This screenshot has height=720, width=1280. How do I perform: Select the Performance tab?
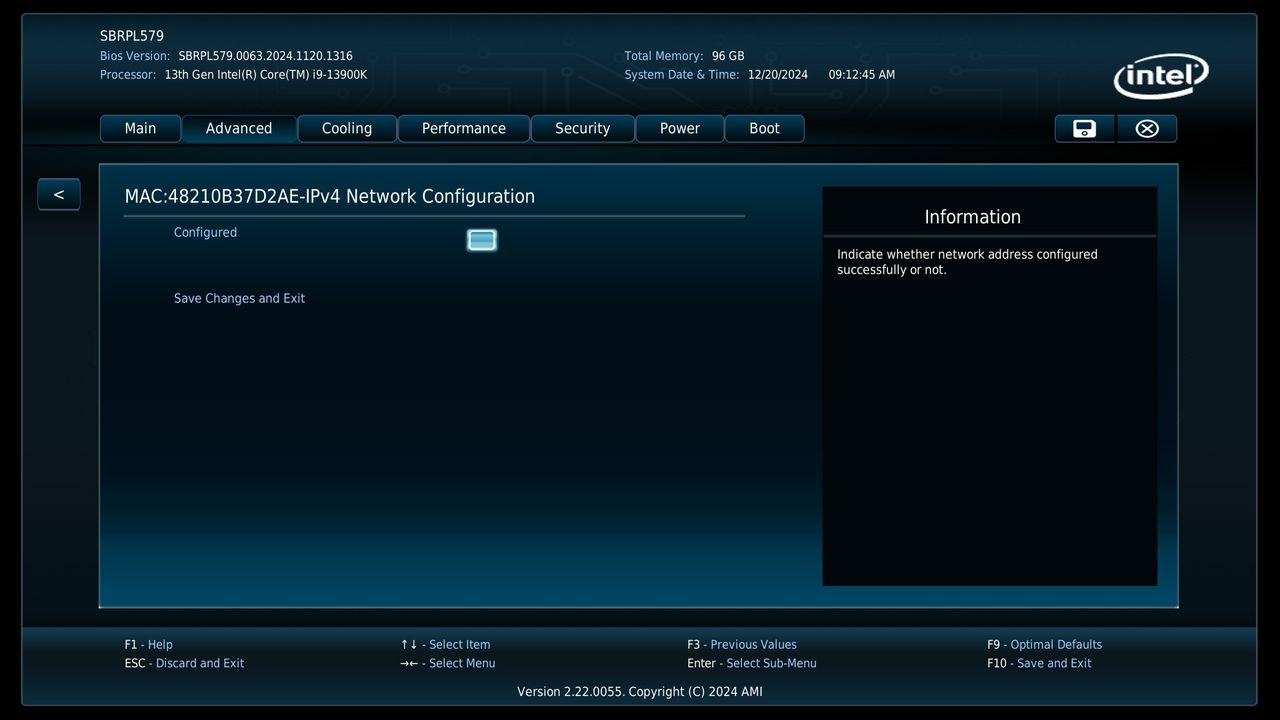(464, 128)
